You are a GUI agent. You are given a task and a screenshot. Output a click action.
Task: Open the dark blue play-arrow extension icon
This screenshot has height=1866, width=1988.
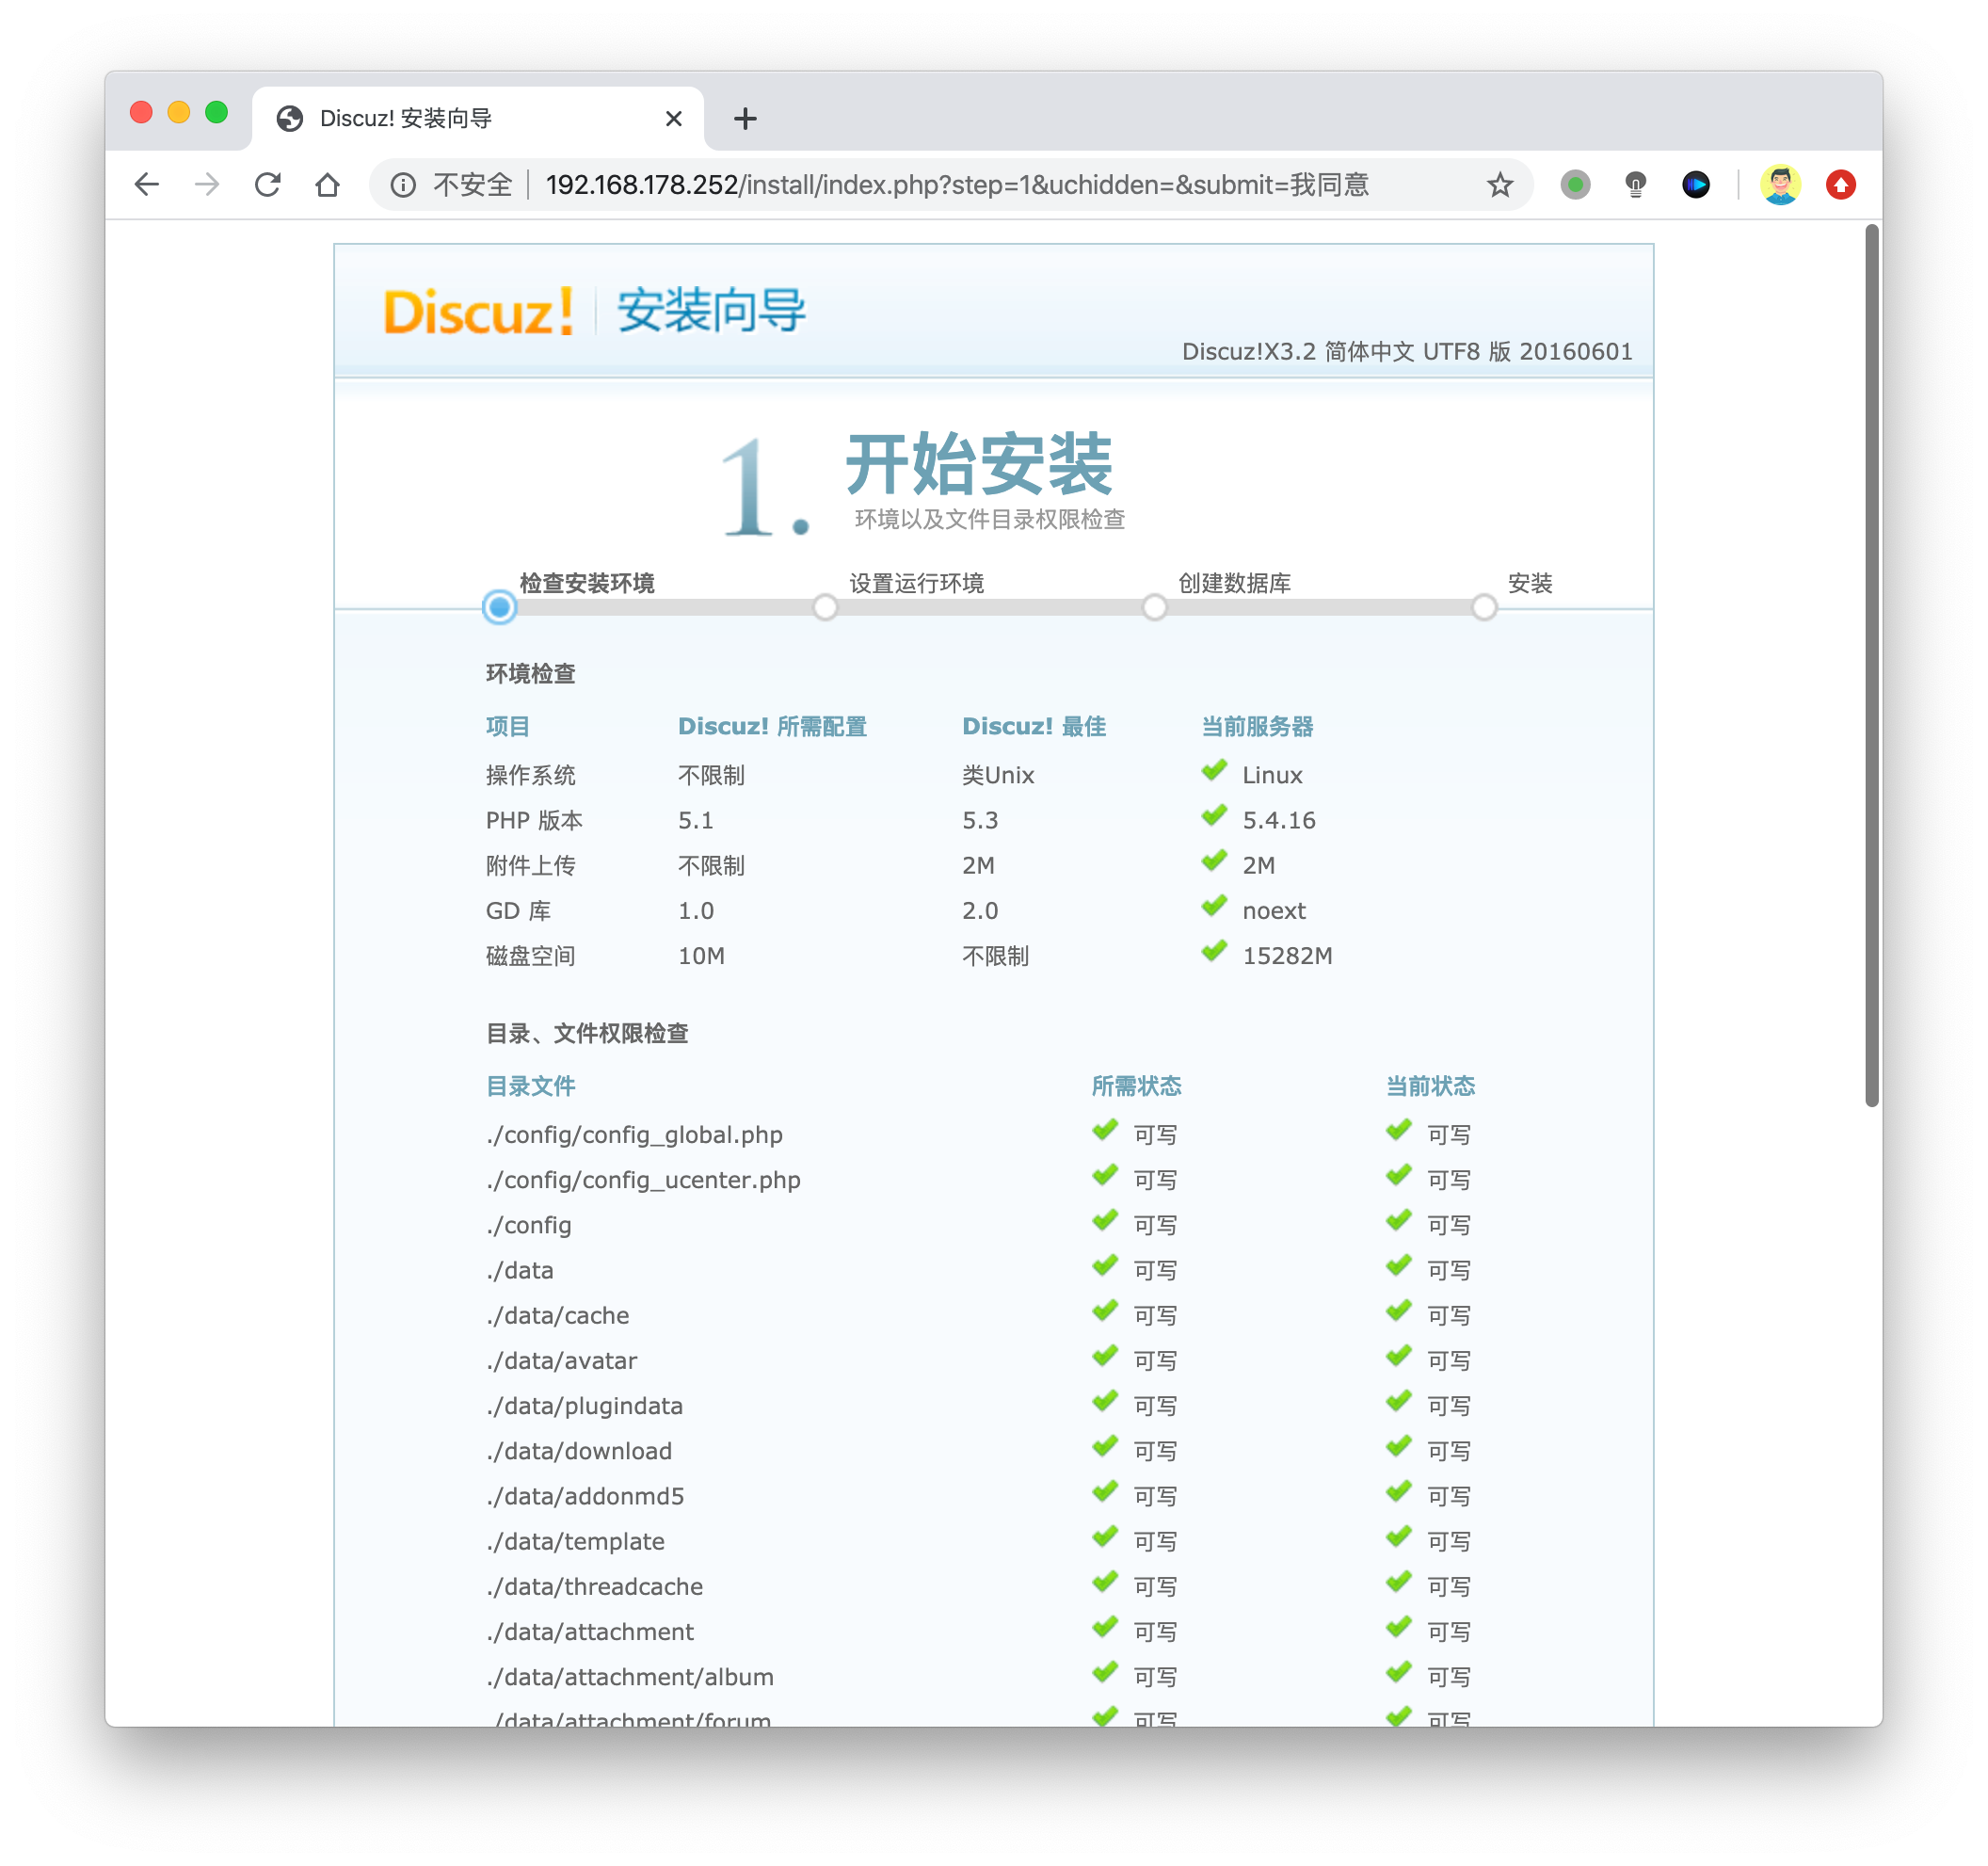click(1695, 185)
